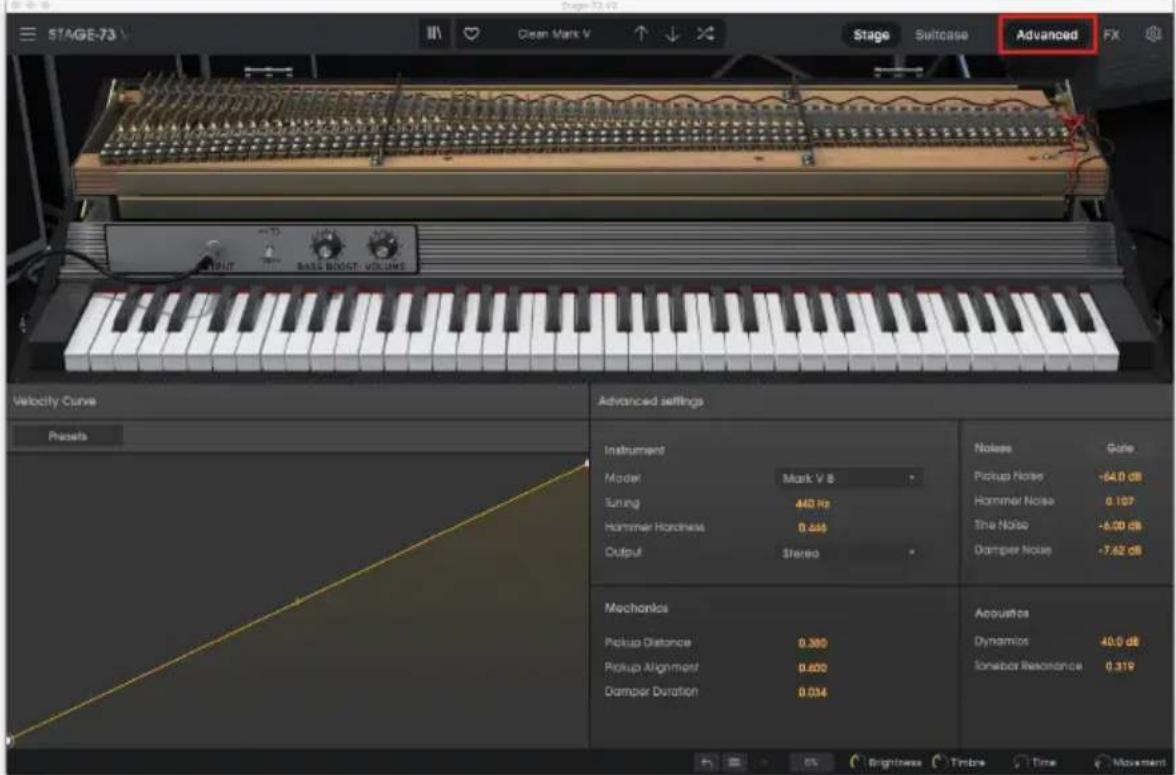The image size is (1176, 775).
Task: Favorite the preset with heart icon
Action: (471, 35)
